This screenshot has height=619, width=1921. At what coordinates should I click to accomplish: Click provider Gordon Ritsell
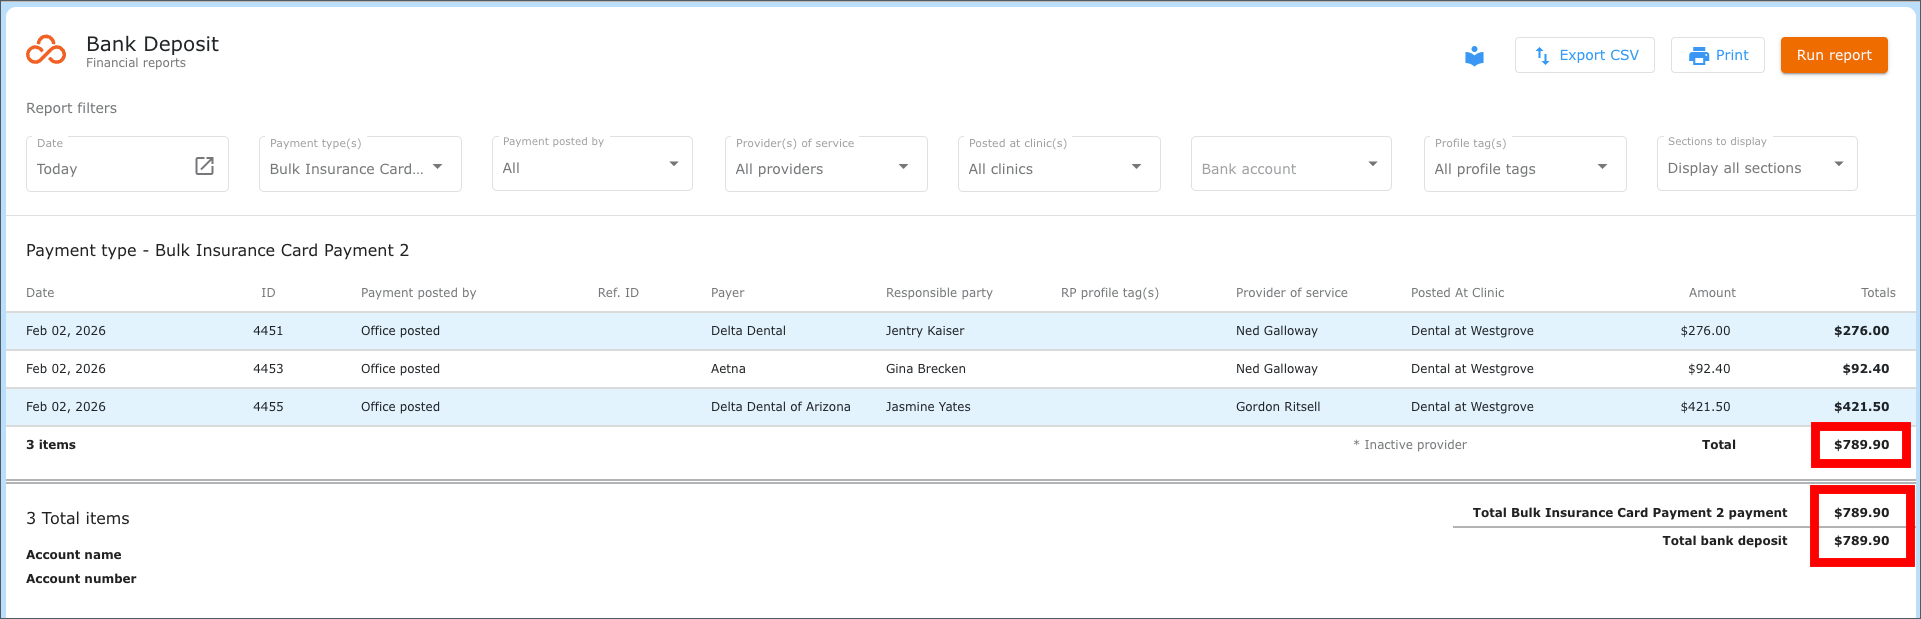click(x=1278, y=407)
